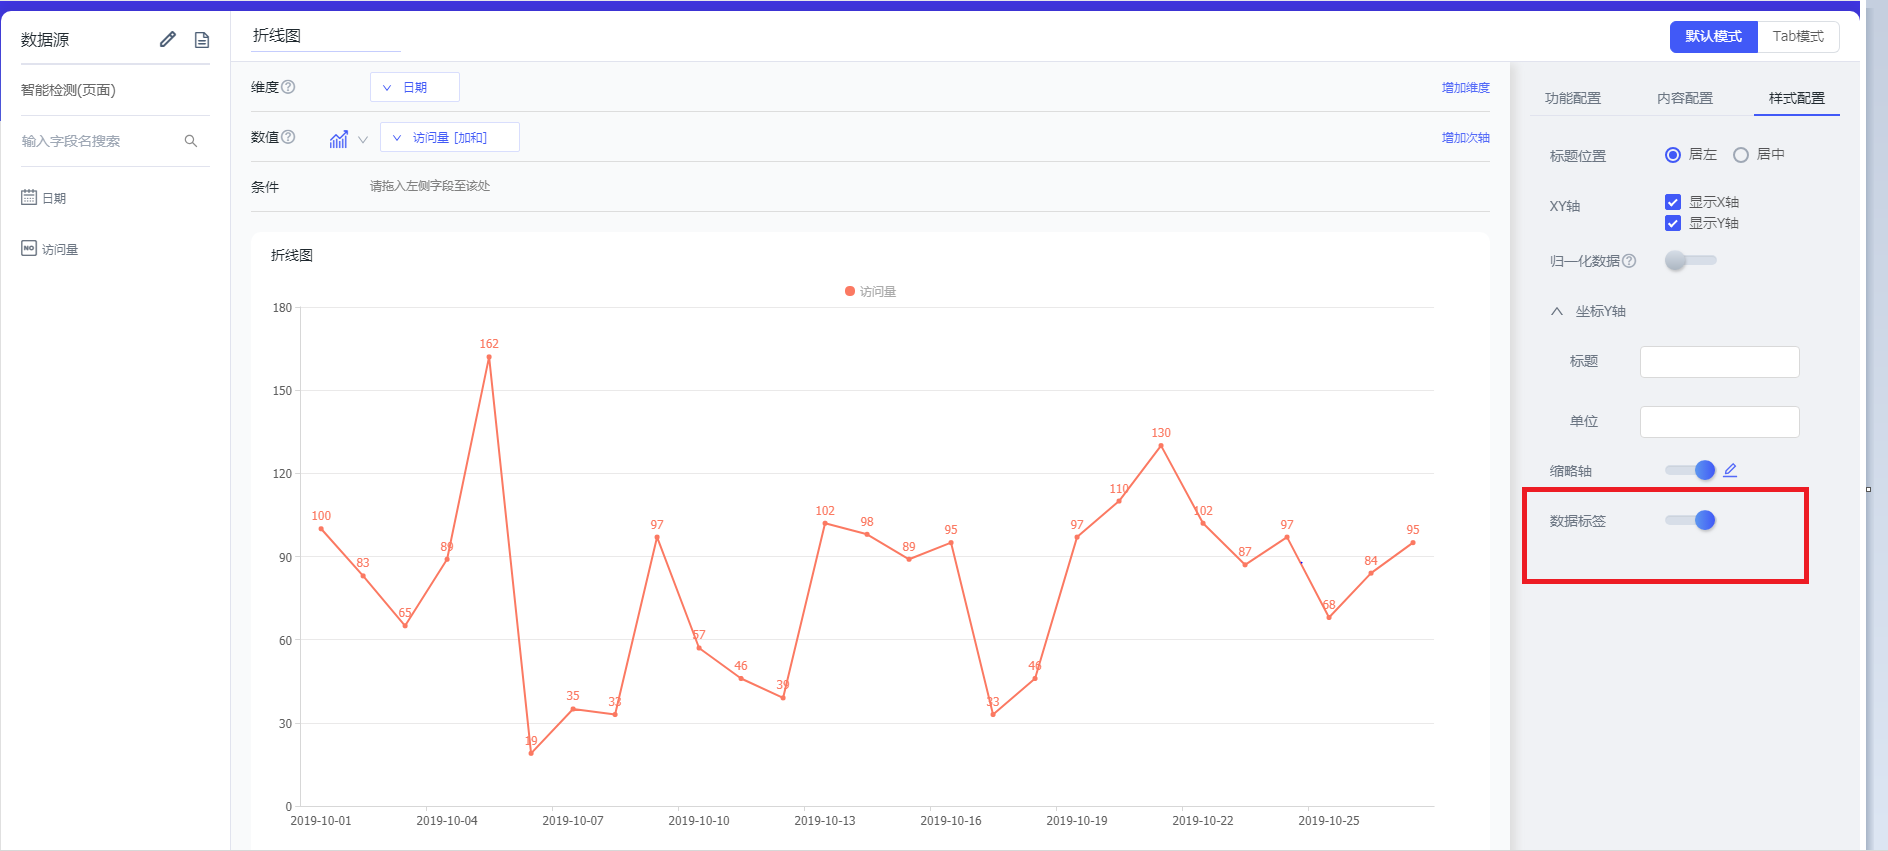
Task: Collapse the 坐标Y轴 section
Action: tap(1557, 312)
